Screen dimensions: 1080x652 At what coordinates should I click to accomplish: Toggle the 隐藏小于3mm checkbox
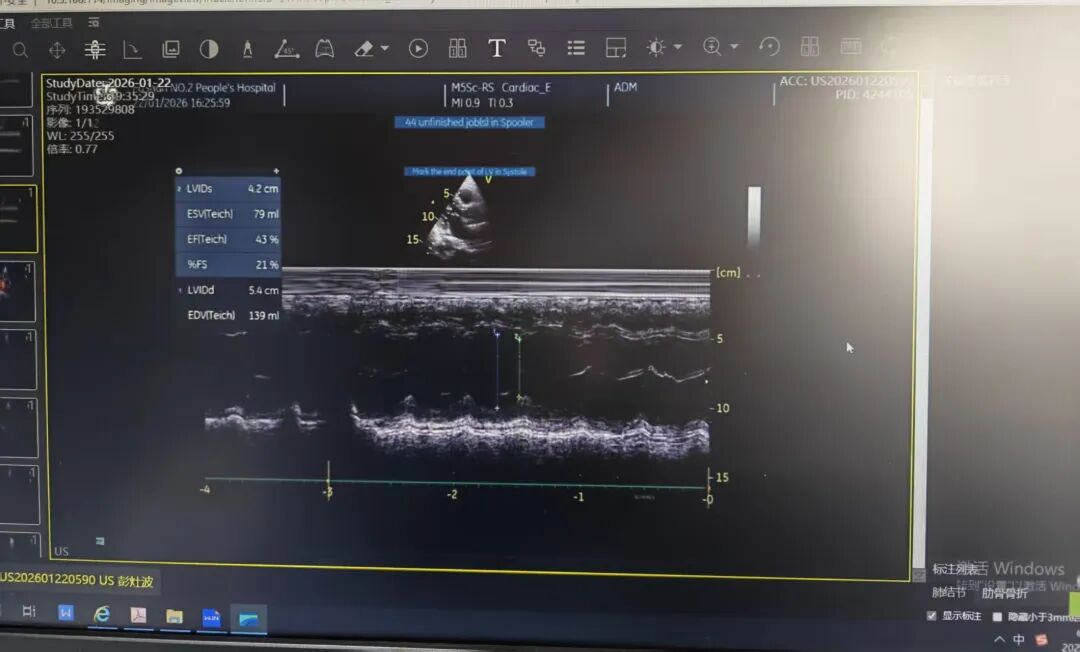click(997, 616)
